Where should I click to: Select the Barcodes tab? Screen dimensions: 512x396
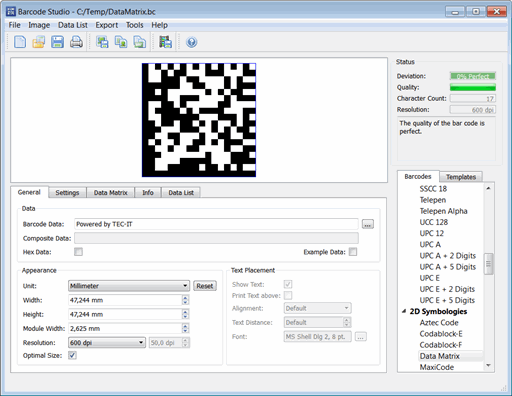click(x=418, y=176)
